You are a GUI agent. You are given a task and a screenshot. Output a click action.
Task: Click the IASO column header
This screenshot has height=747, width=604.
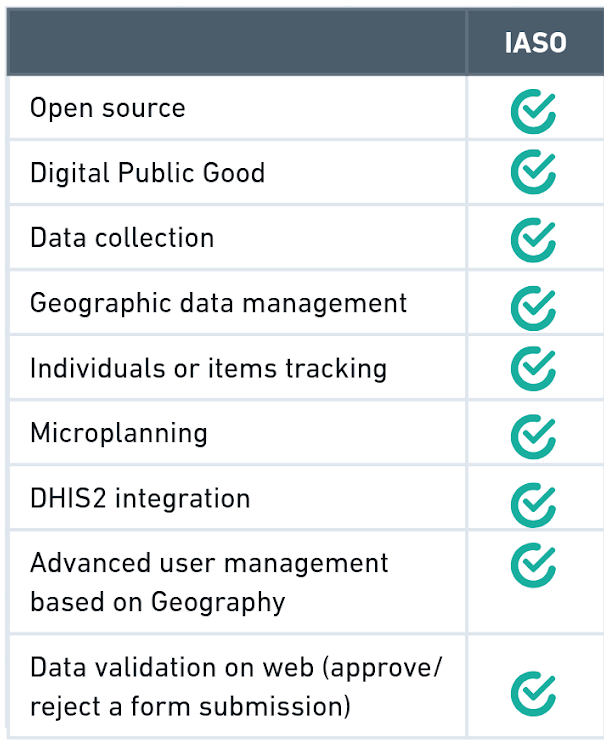534,43
